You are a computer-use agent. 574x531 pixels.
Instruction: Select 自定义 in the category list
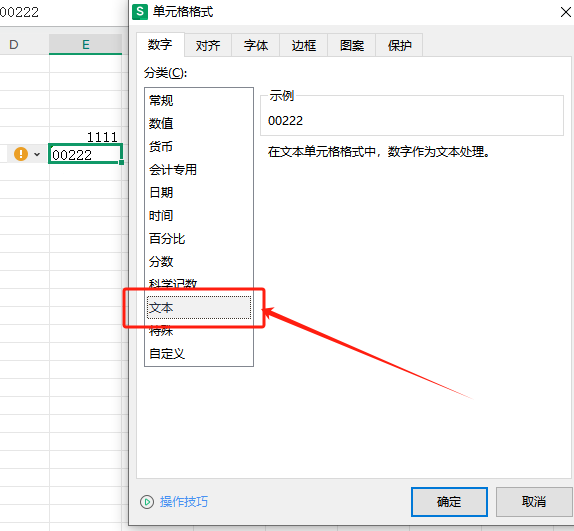[x=199, y=354]
